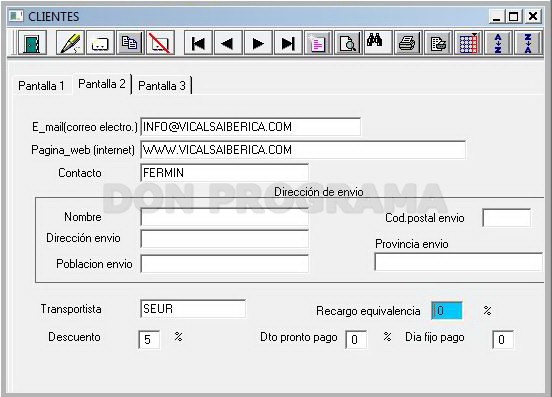Switch to the Pantalla 3 tab
Image resolution: width=552 pixels, height=397 pixels.
tap(162, 86)
